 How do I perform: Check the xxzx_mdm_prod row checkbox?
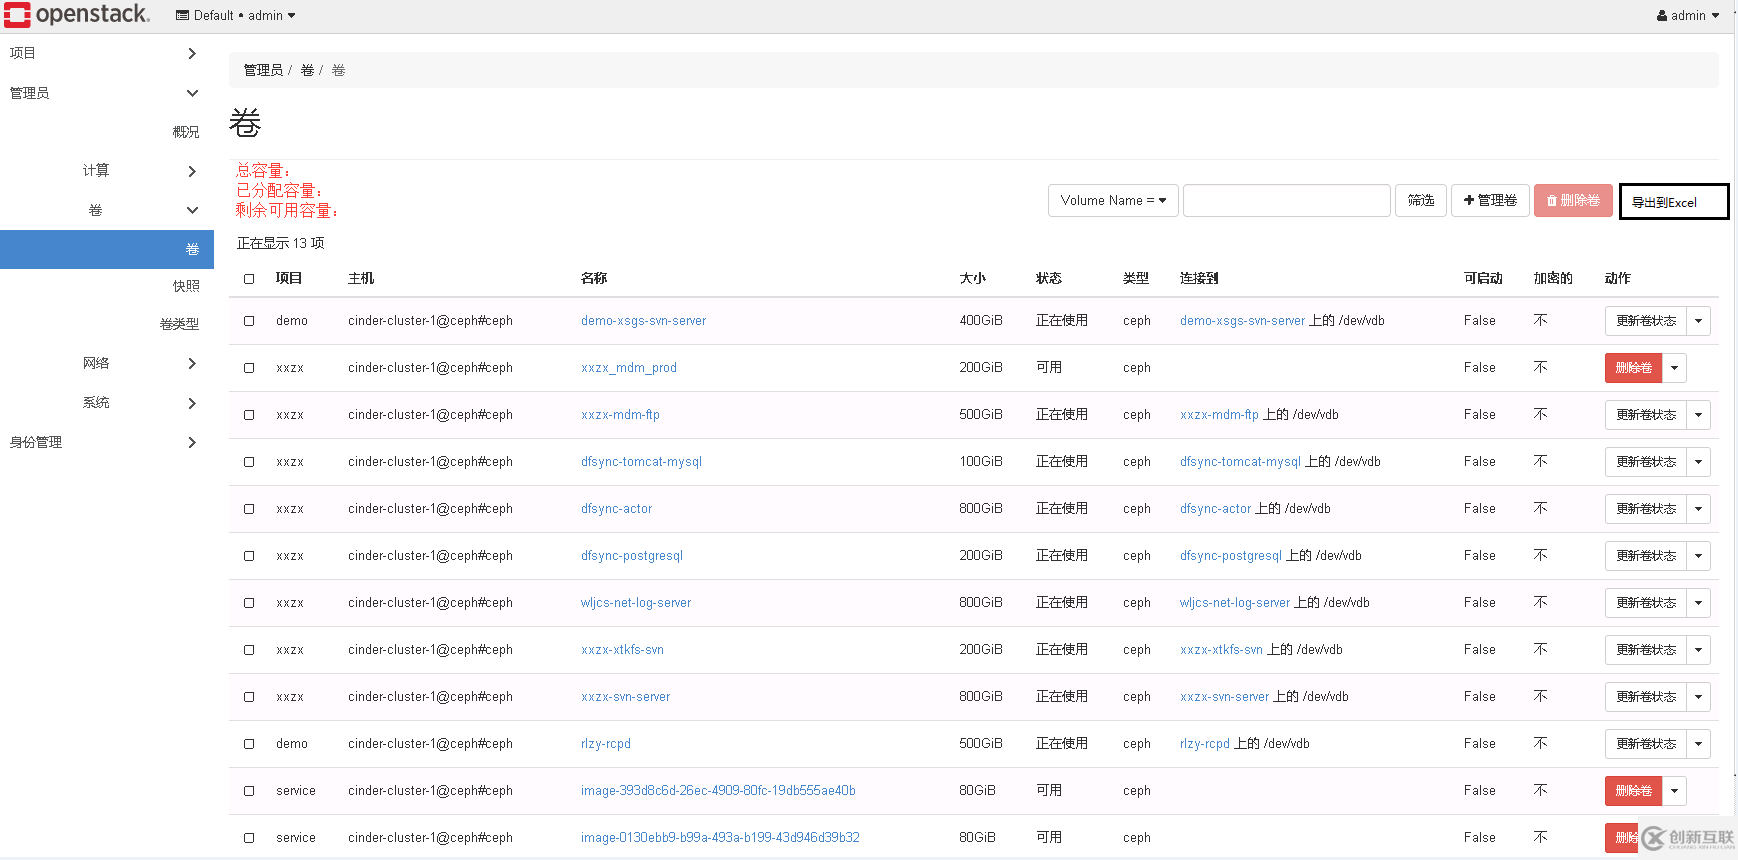point(249,368)
